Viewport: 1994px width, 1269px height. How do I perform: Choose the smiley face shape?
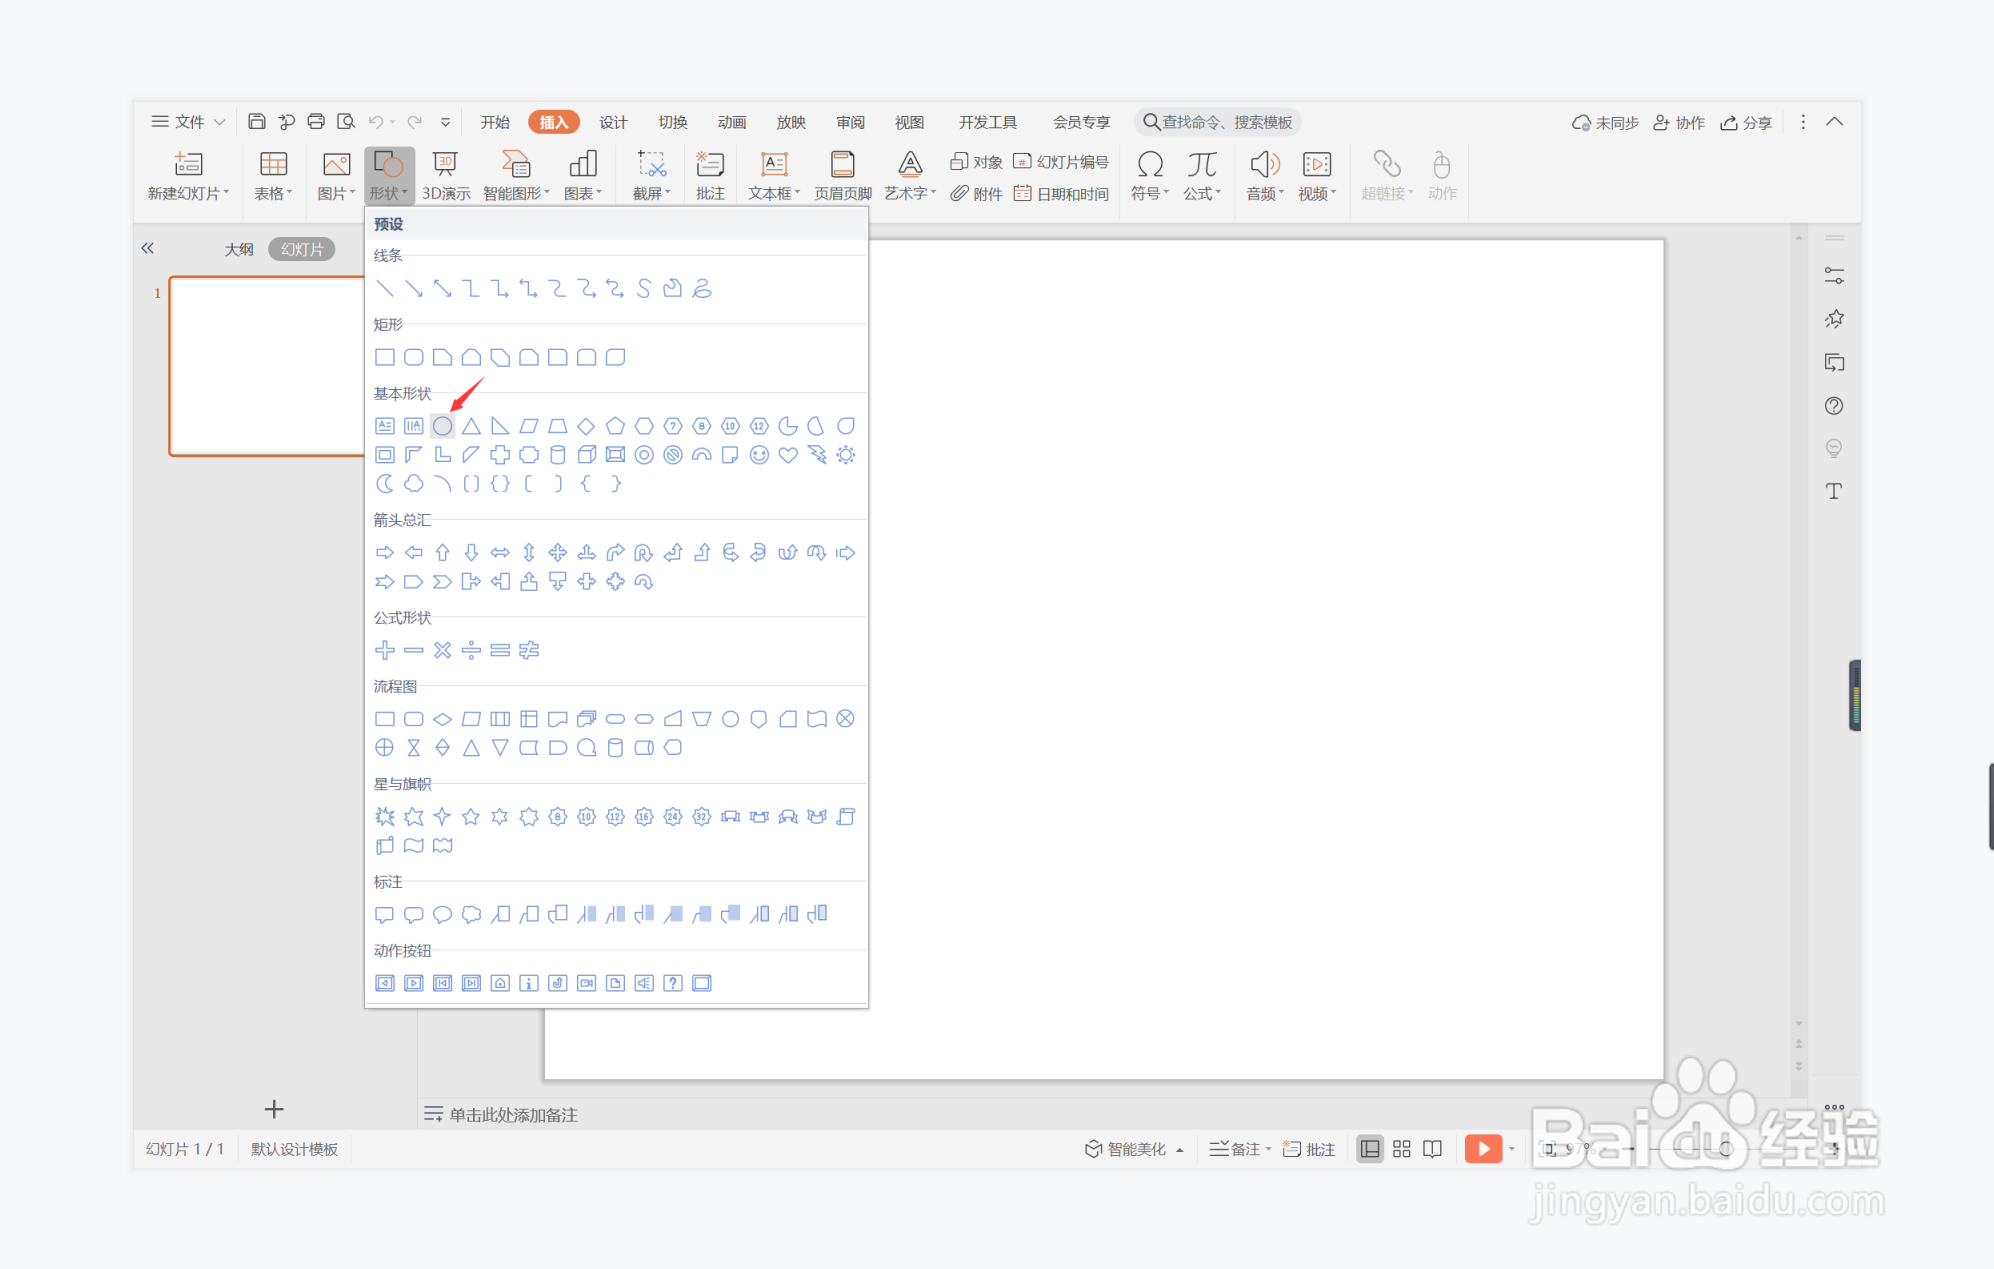coord(759,455)
